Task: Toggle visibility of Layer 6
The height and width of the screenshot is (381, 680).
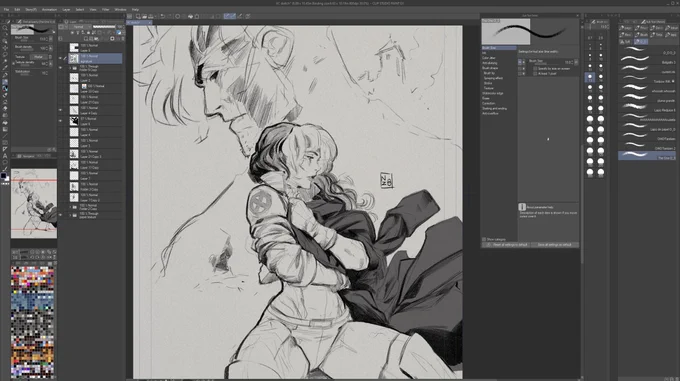Action: tap(60, 121)
